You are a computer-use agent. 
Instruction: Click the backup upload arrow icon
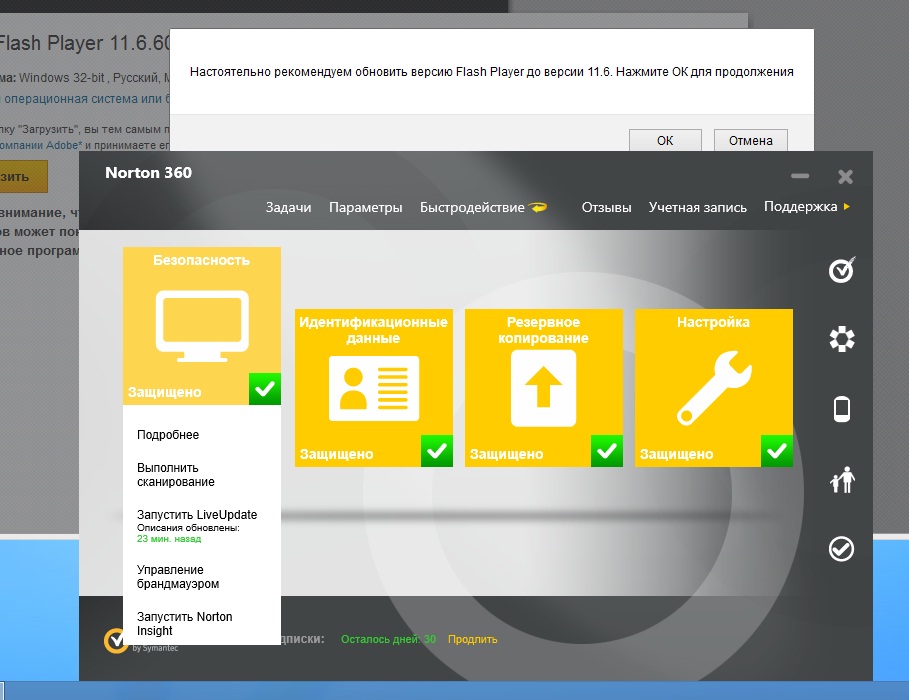543,387
